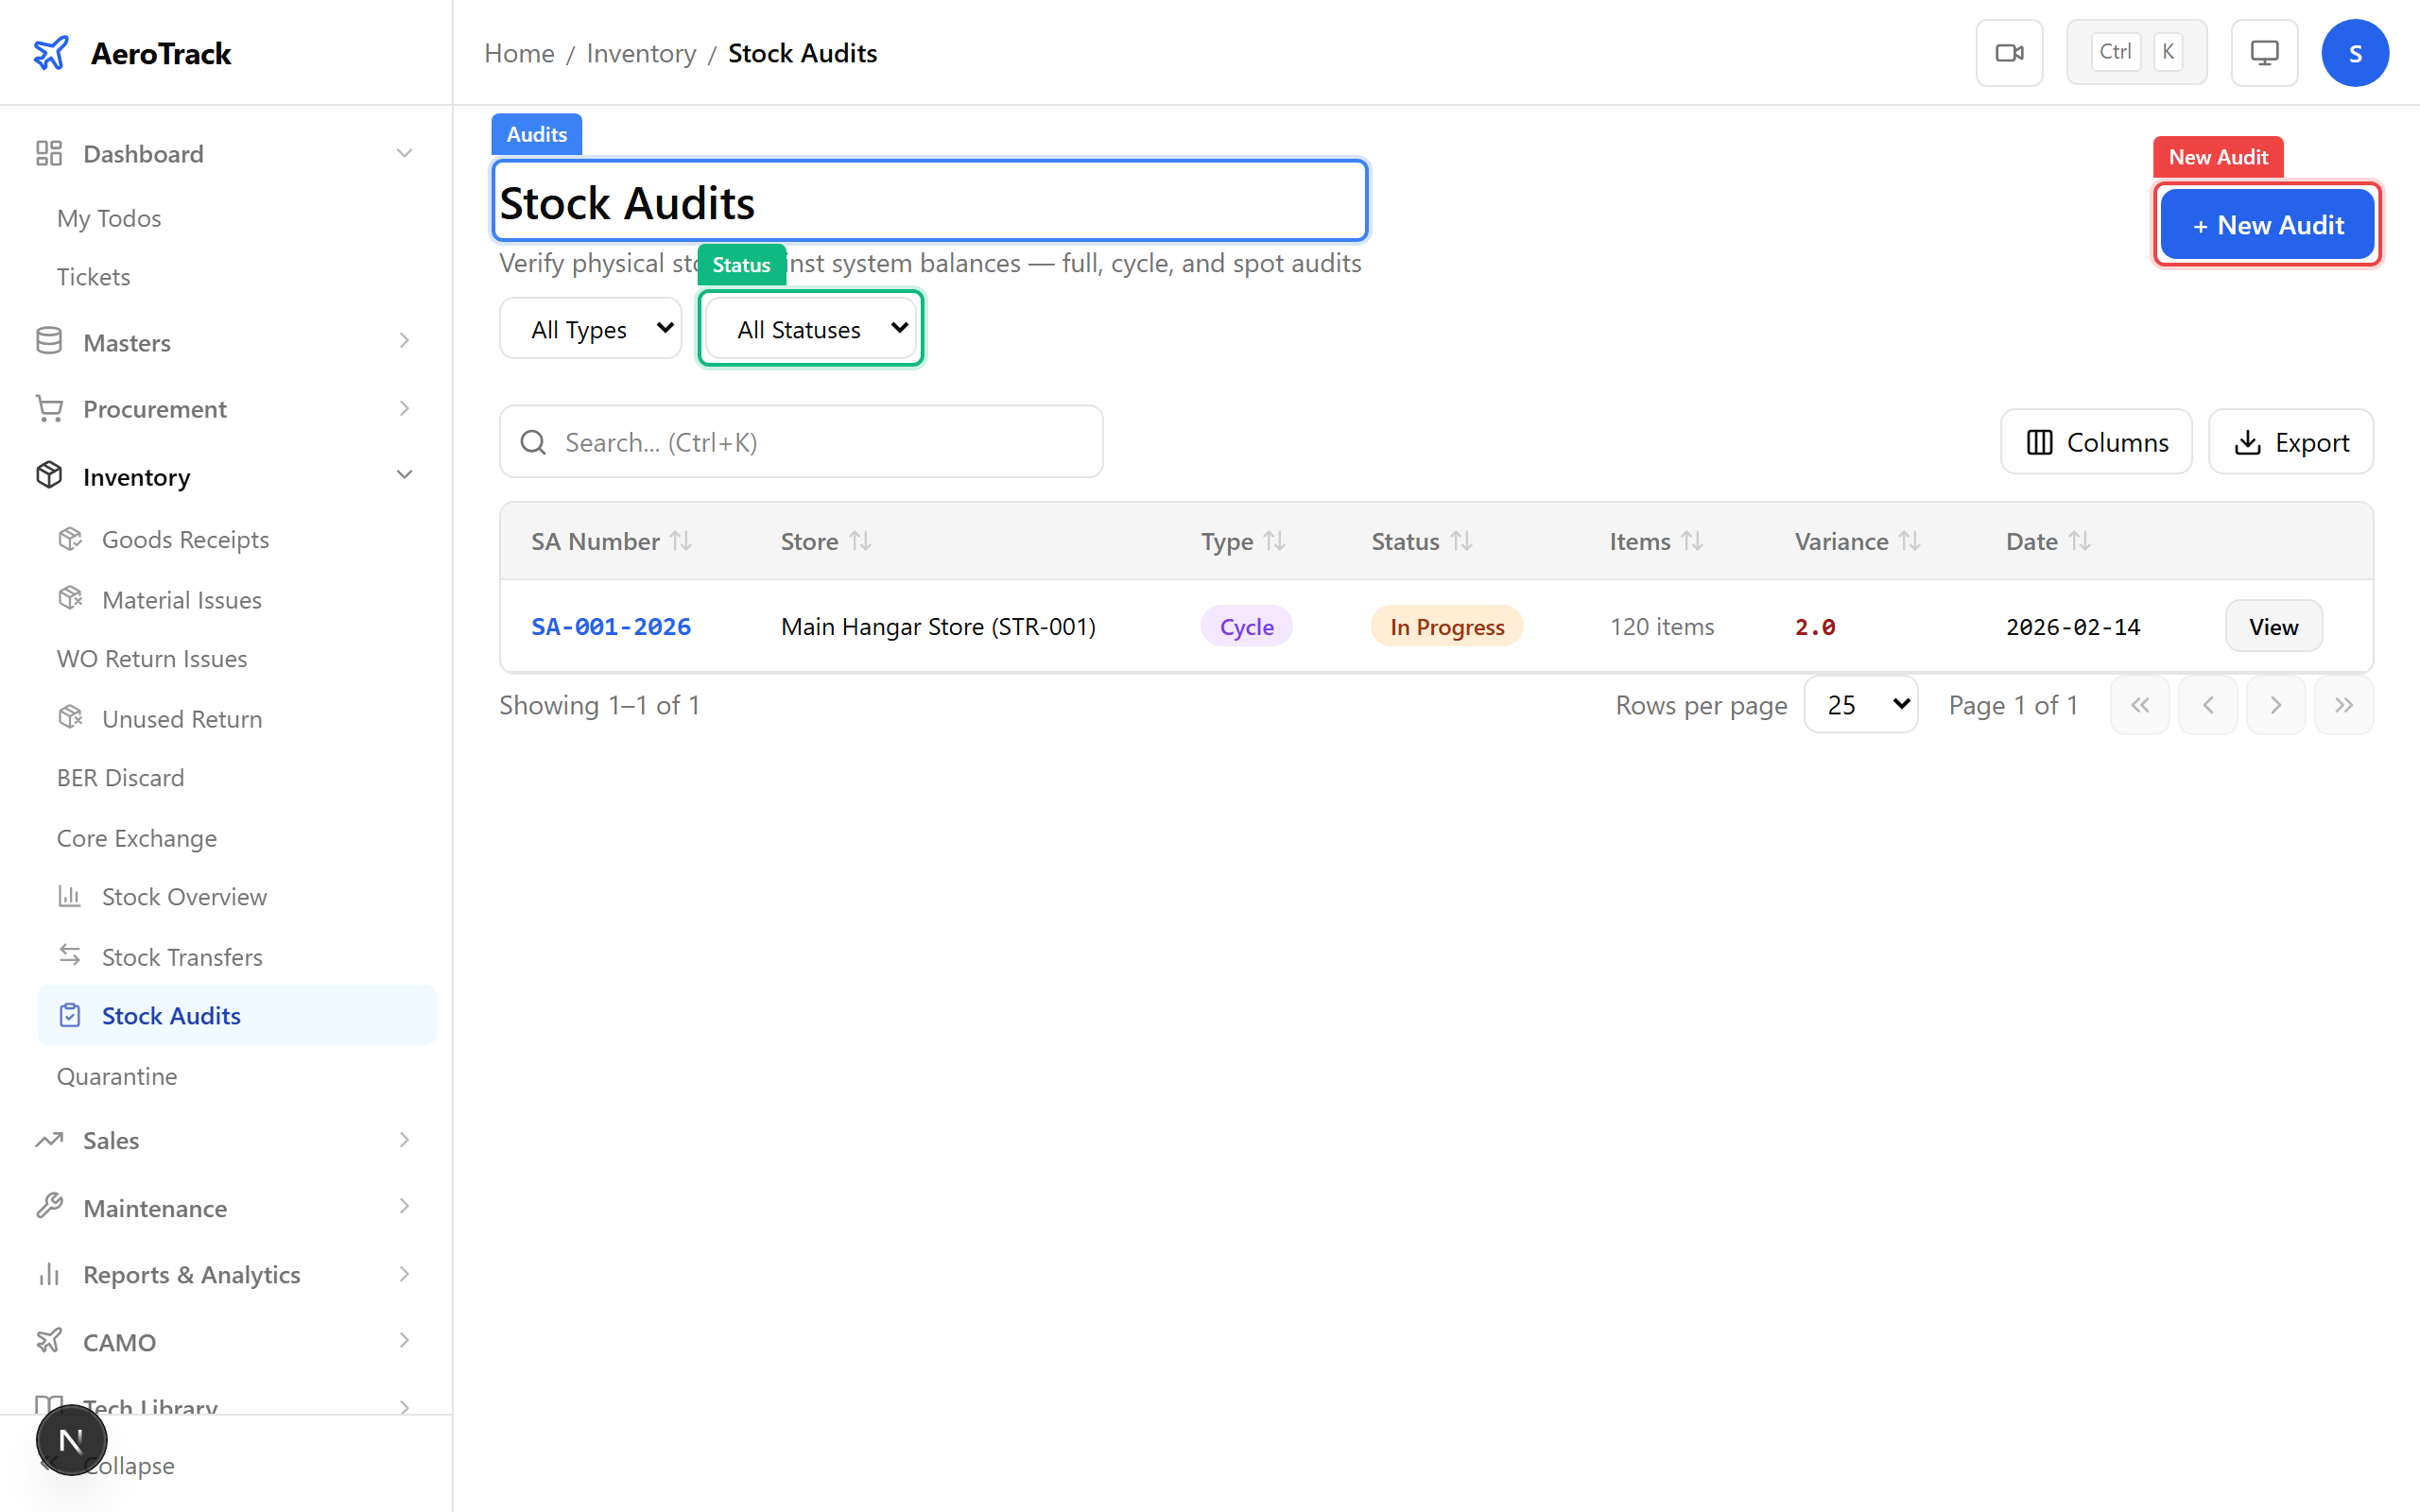Click the display monitor icon in the header

[2264, 52]
